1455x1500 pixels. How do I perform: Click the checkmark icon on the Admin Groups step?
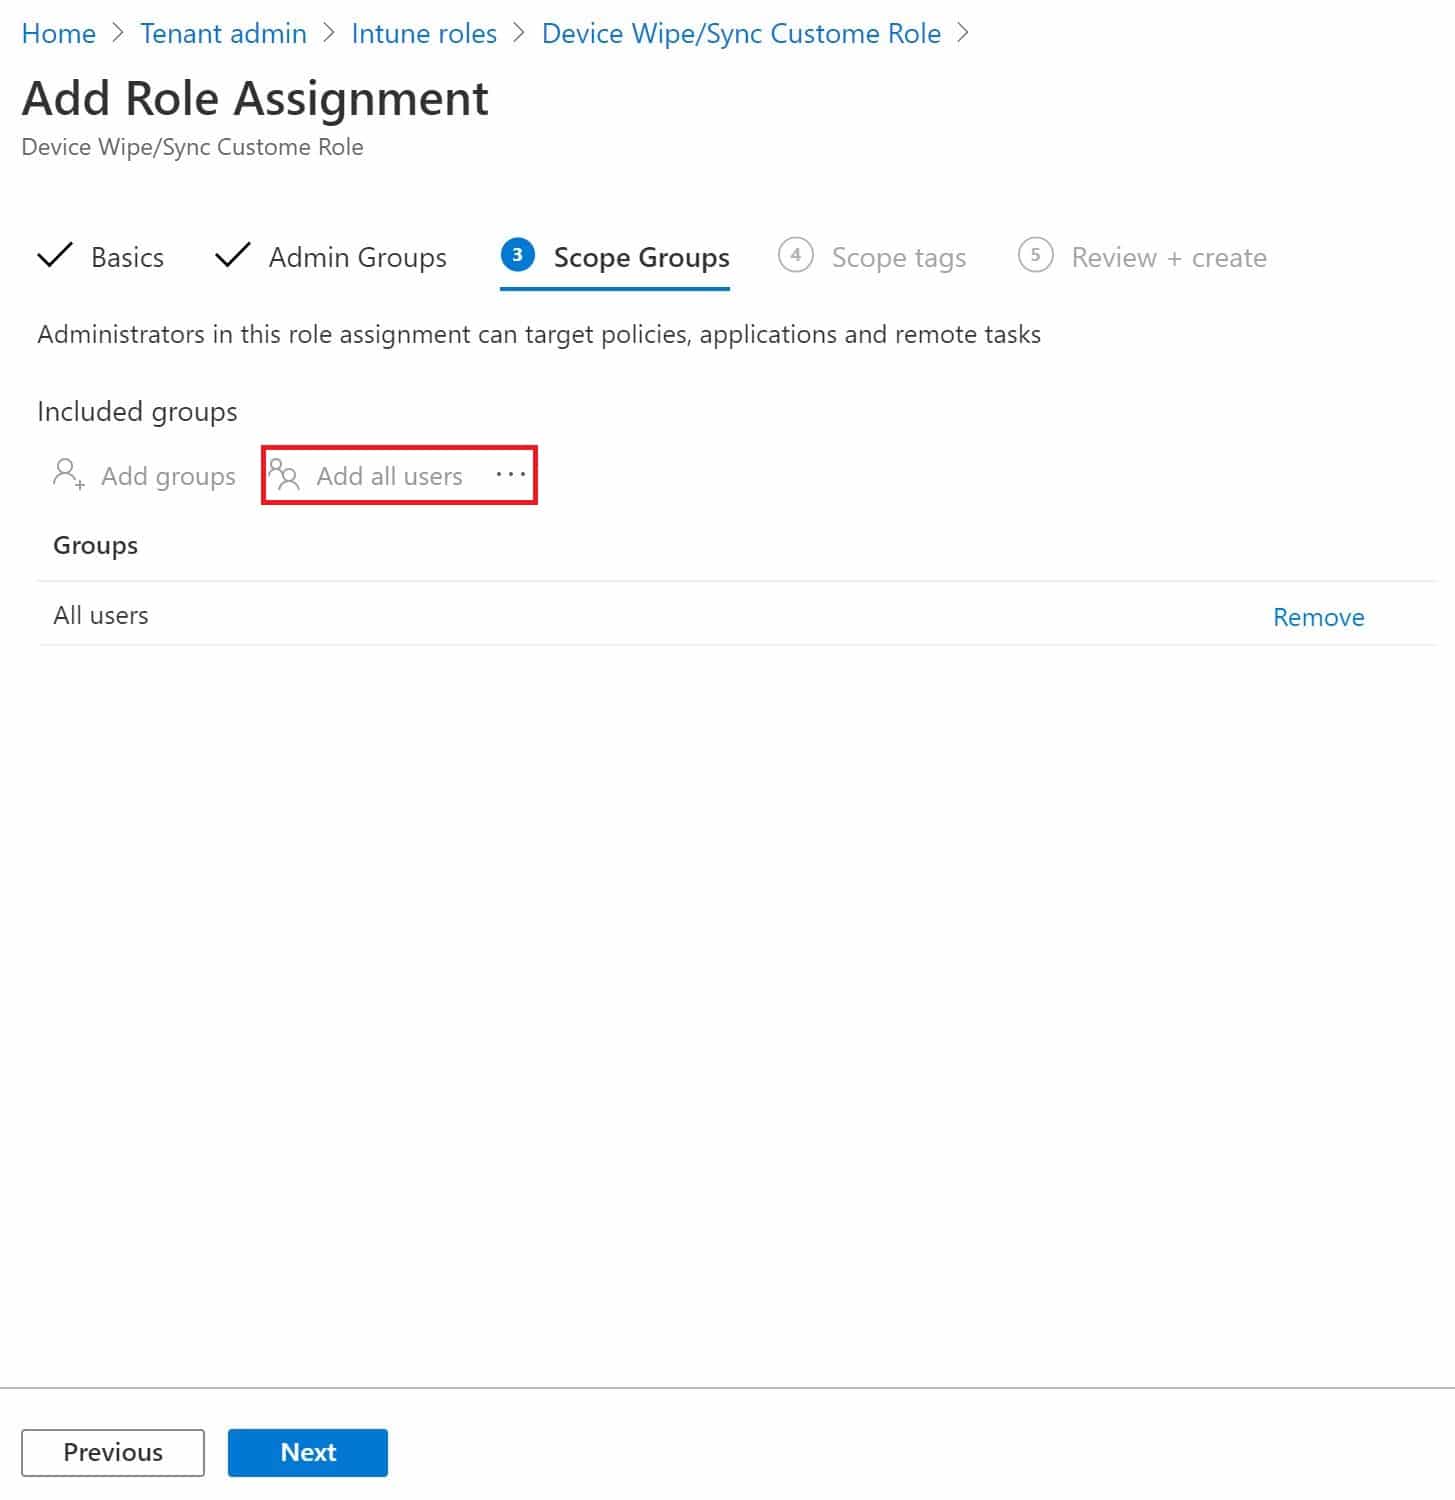(232, 256)
